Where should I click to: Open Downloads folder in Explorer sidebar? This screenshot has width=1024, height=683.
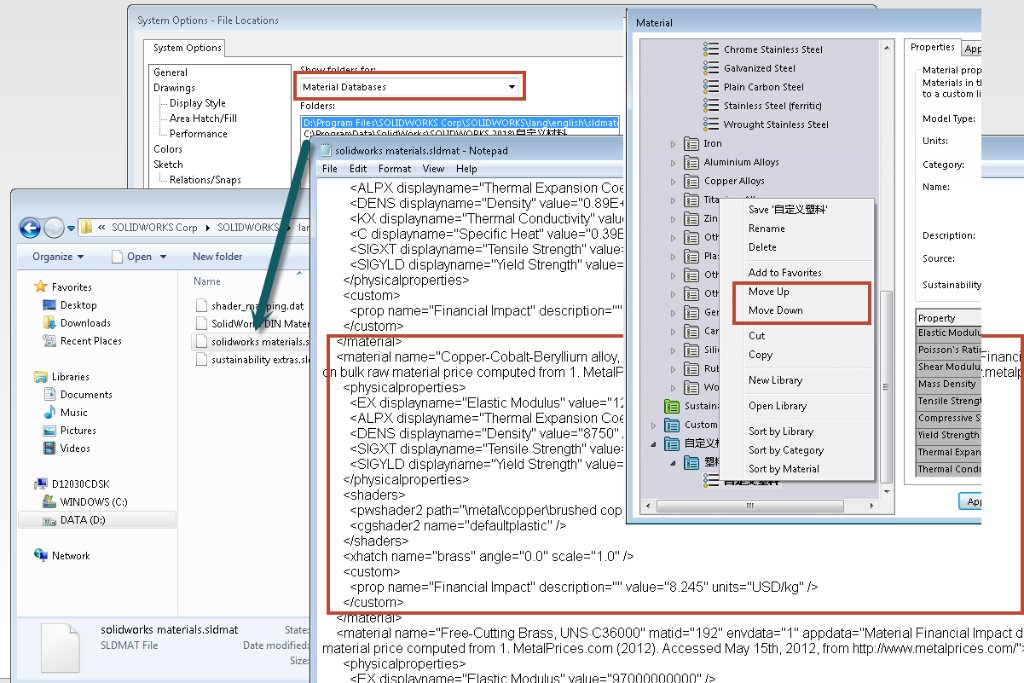click(x=85, y=323)
